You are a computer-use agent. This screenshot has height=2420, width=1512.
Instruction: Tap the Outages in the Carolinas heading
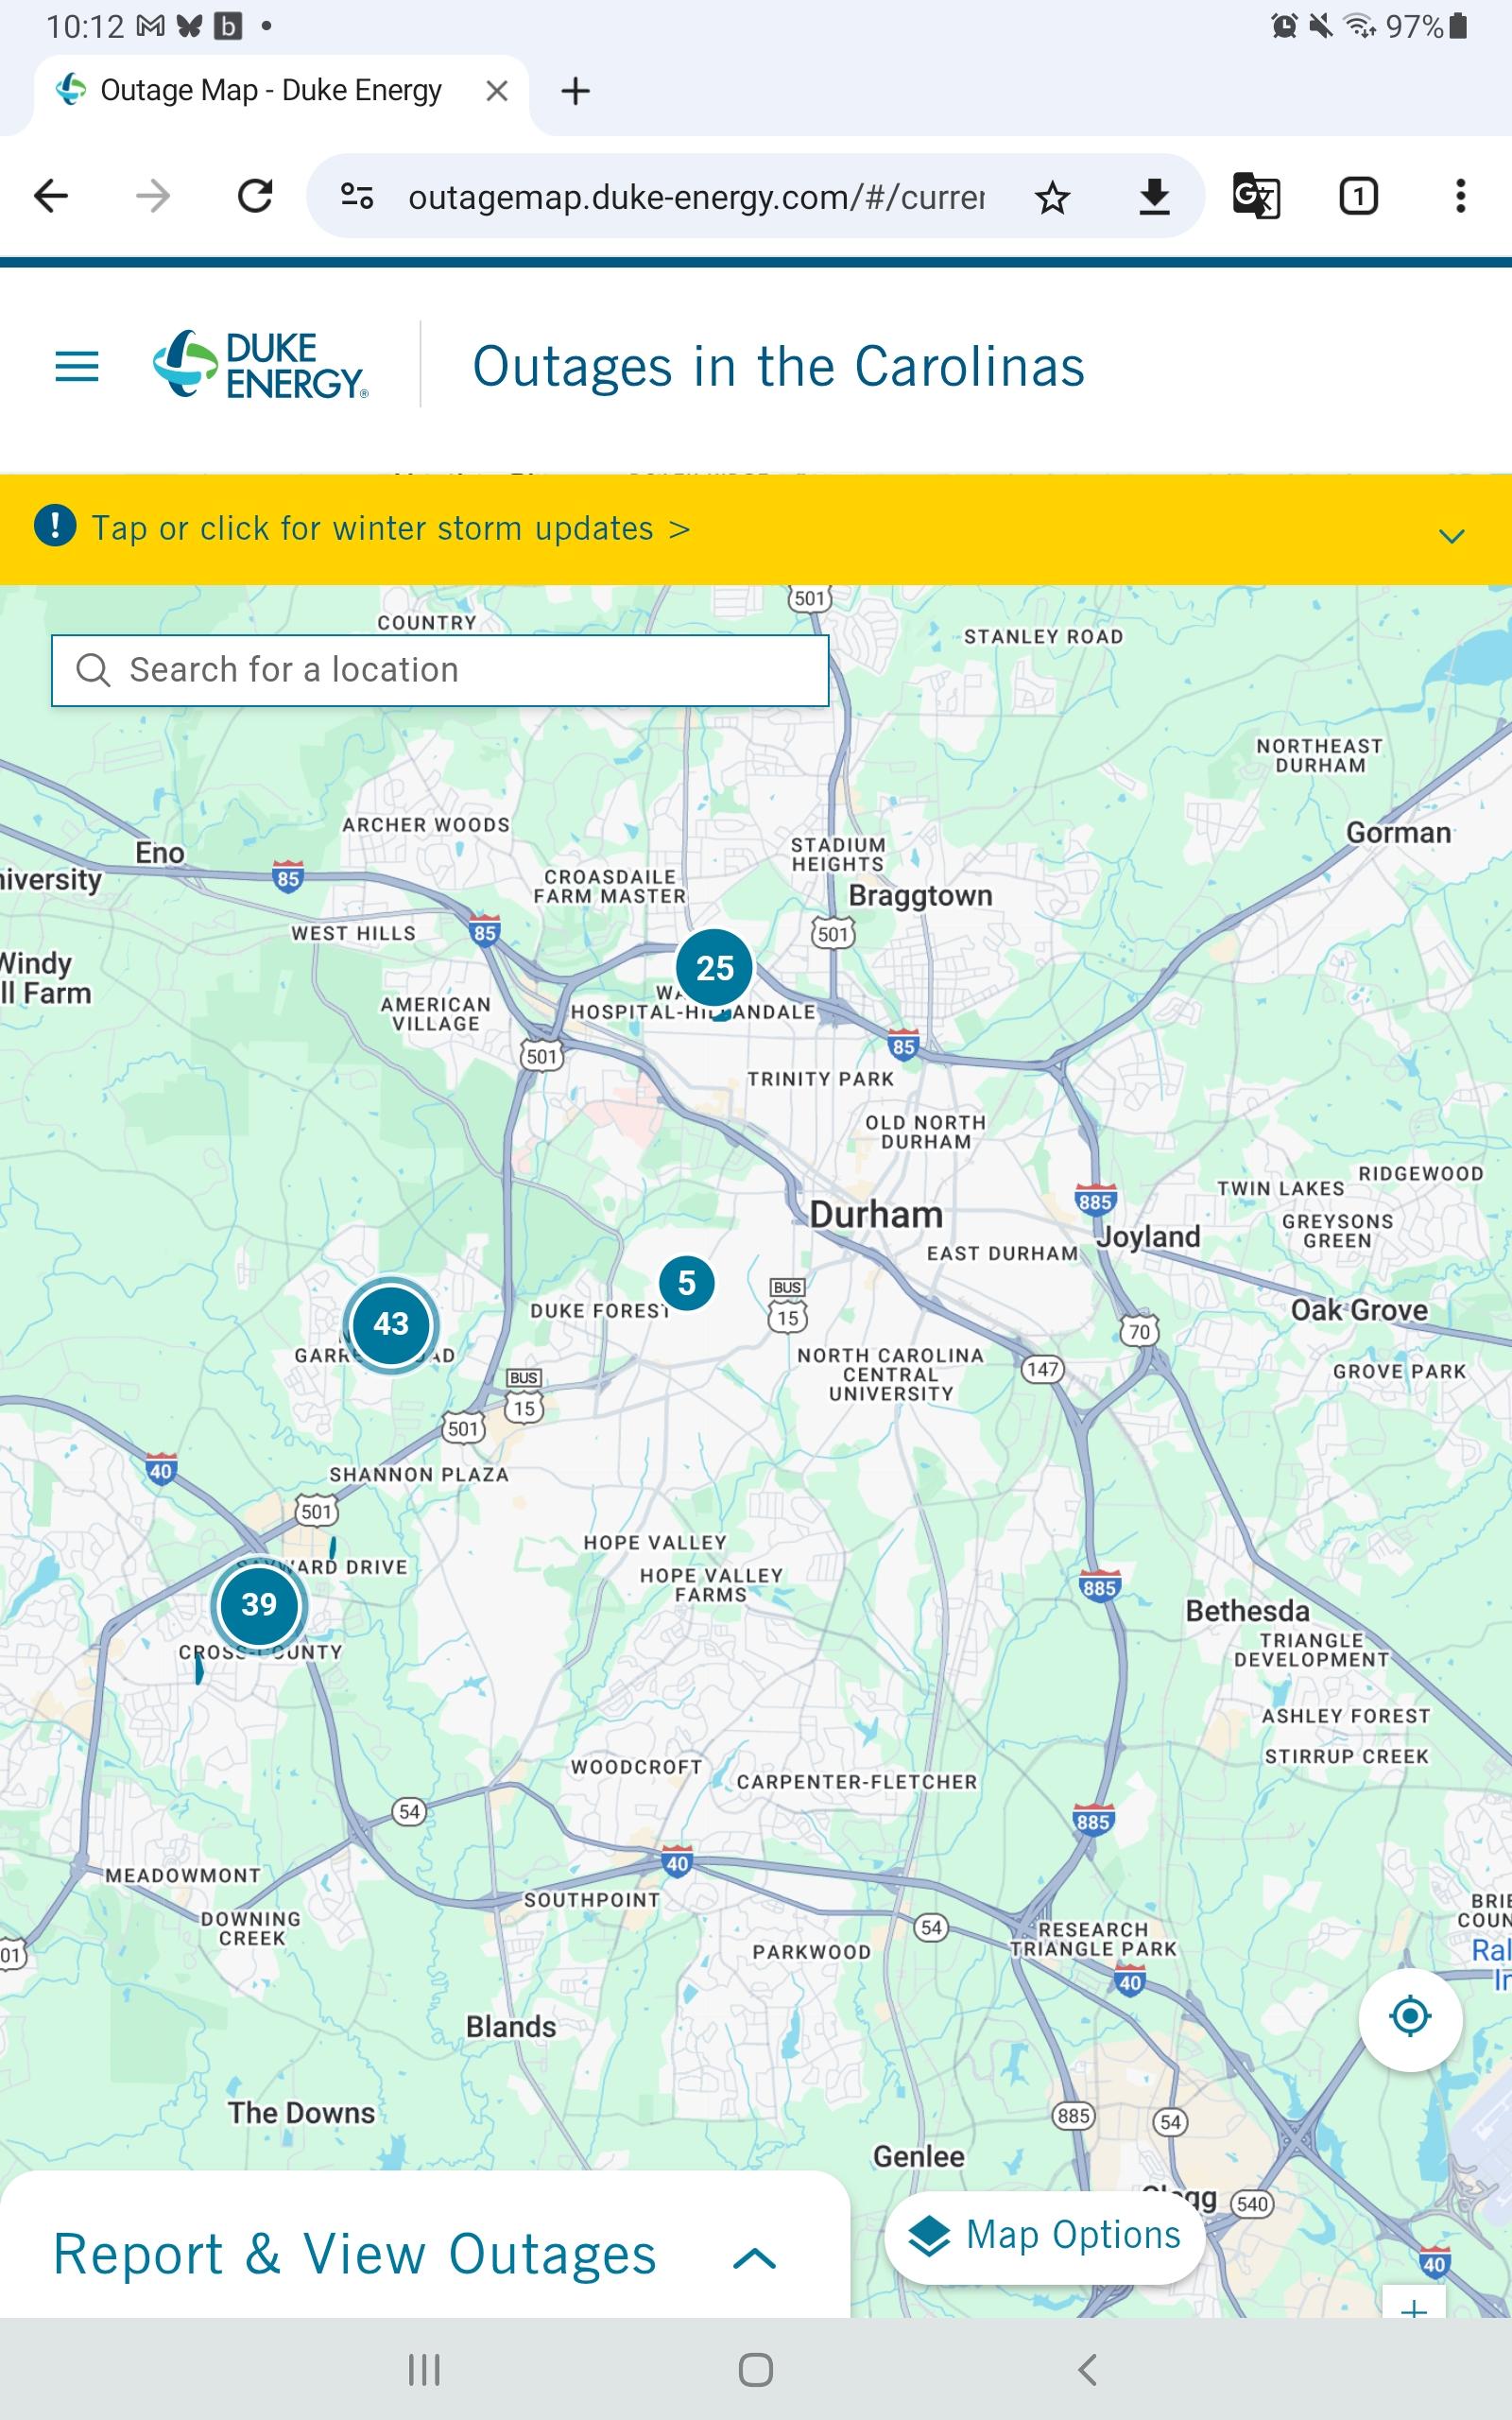[778, 366]
